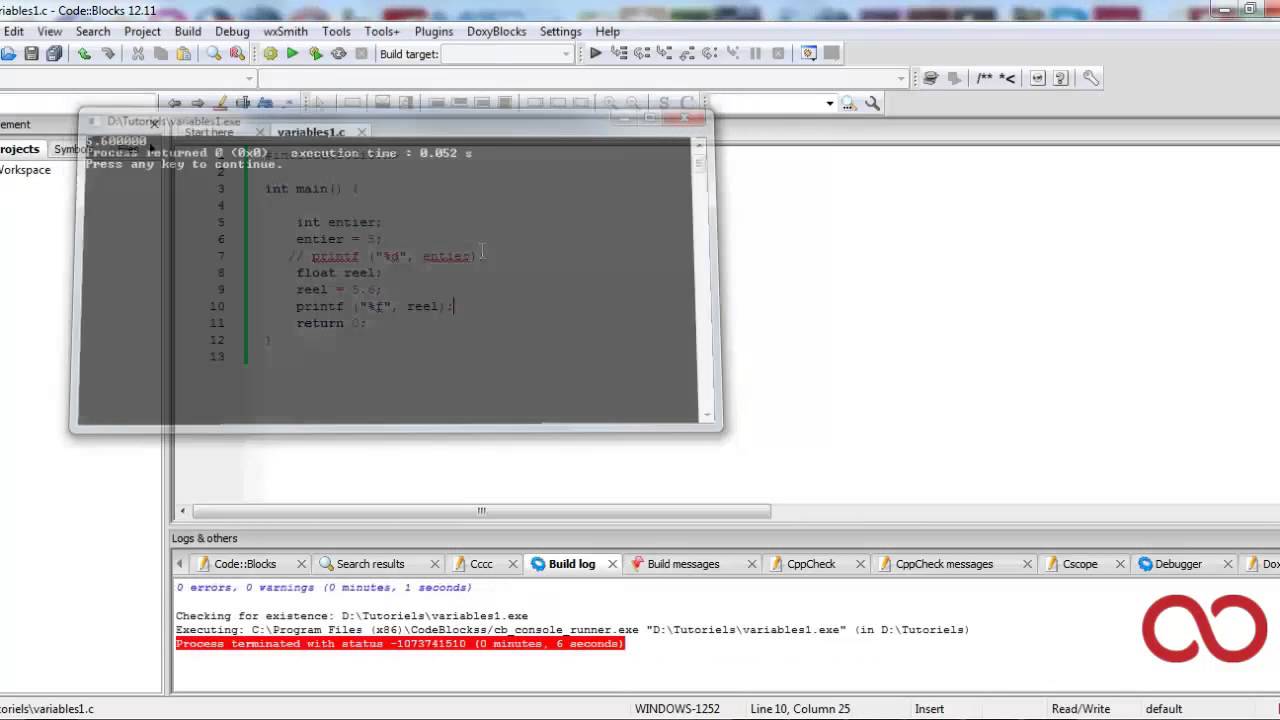Click the Save file icon
1280x720 pixels.
point(31,54)
